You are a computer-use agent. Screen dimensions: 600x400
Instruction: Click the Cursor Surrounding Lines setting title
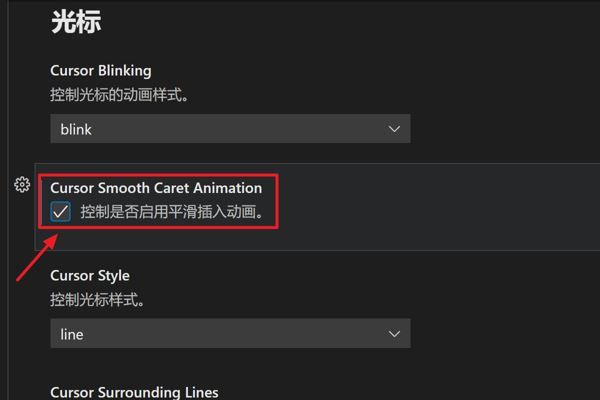point(134,392)
